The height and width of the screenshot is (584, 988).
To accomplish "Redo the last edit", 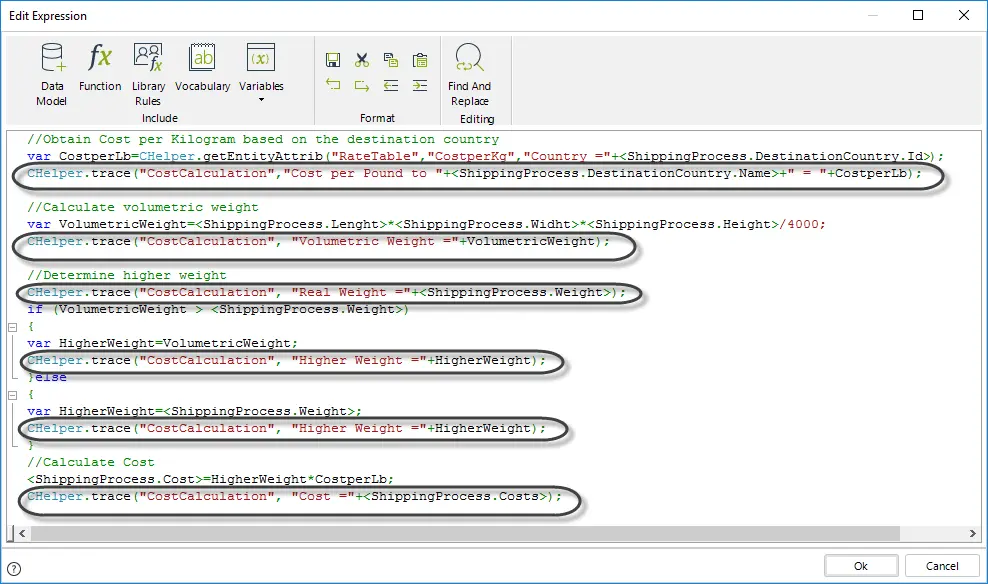I will [x=362, y=85].
